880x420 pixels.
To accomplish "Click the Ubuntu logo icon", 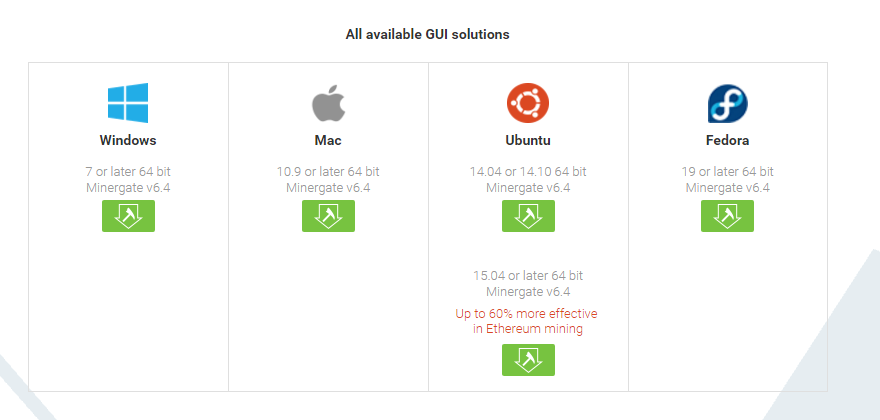I will tap(528, 103).
